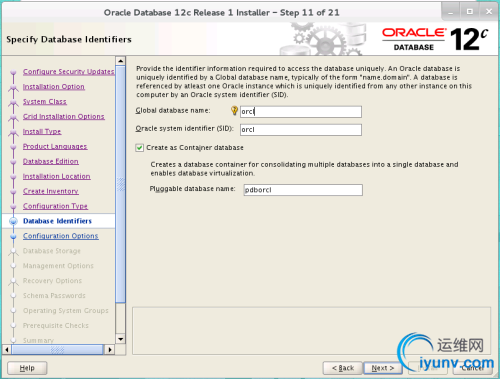Open Configure Security Updates step
This screenshot has width=500, height=379.
tap(68, 72)
